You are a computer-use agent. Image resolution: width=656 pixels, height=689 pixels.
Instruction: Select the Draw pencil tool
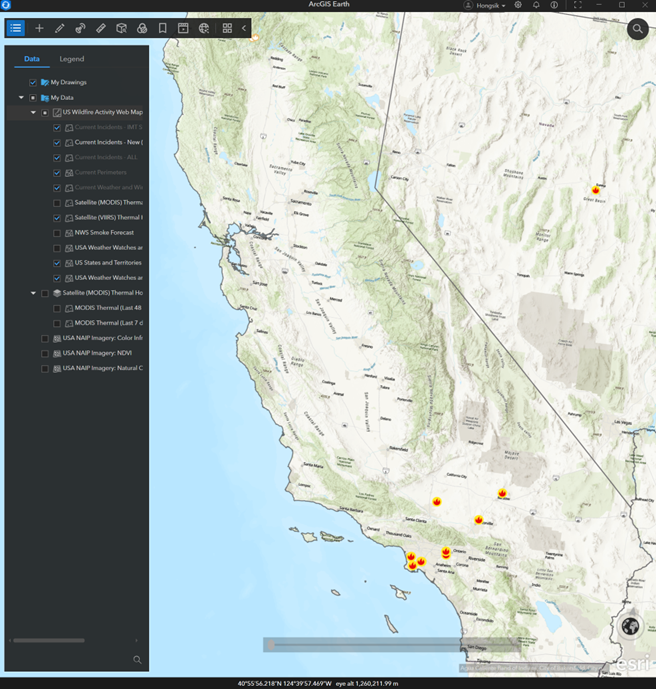coord(59,28)
